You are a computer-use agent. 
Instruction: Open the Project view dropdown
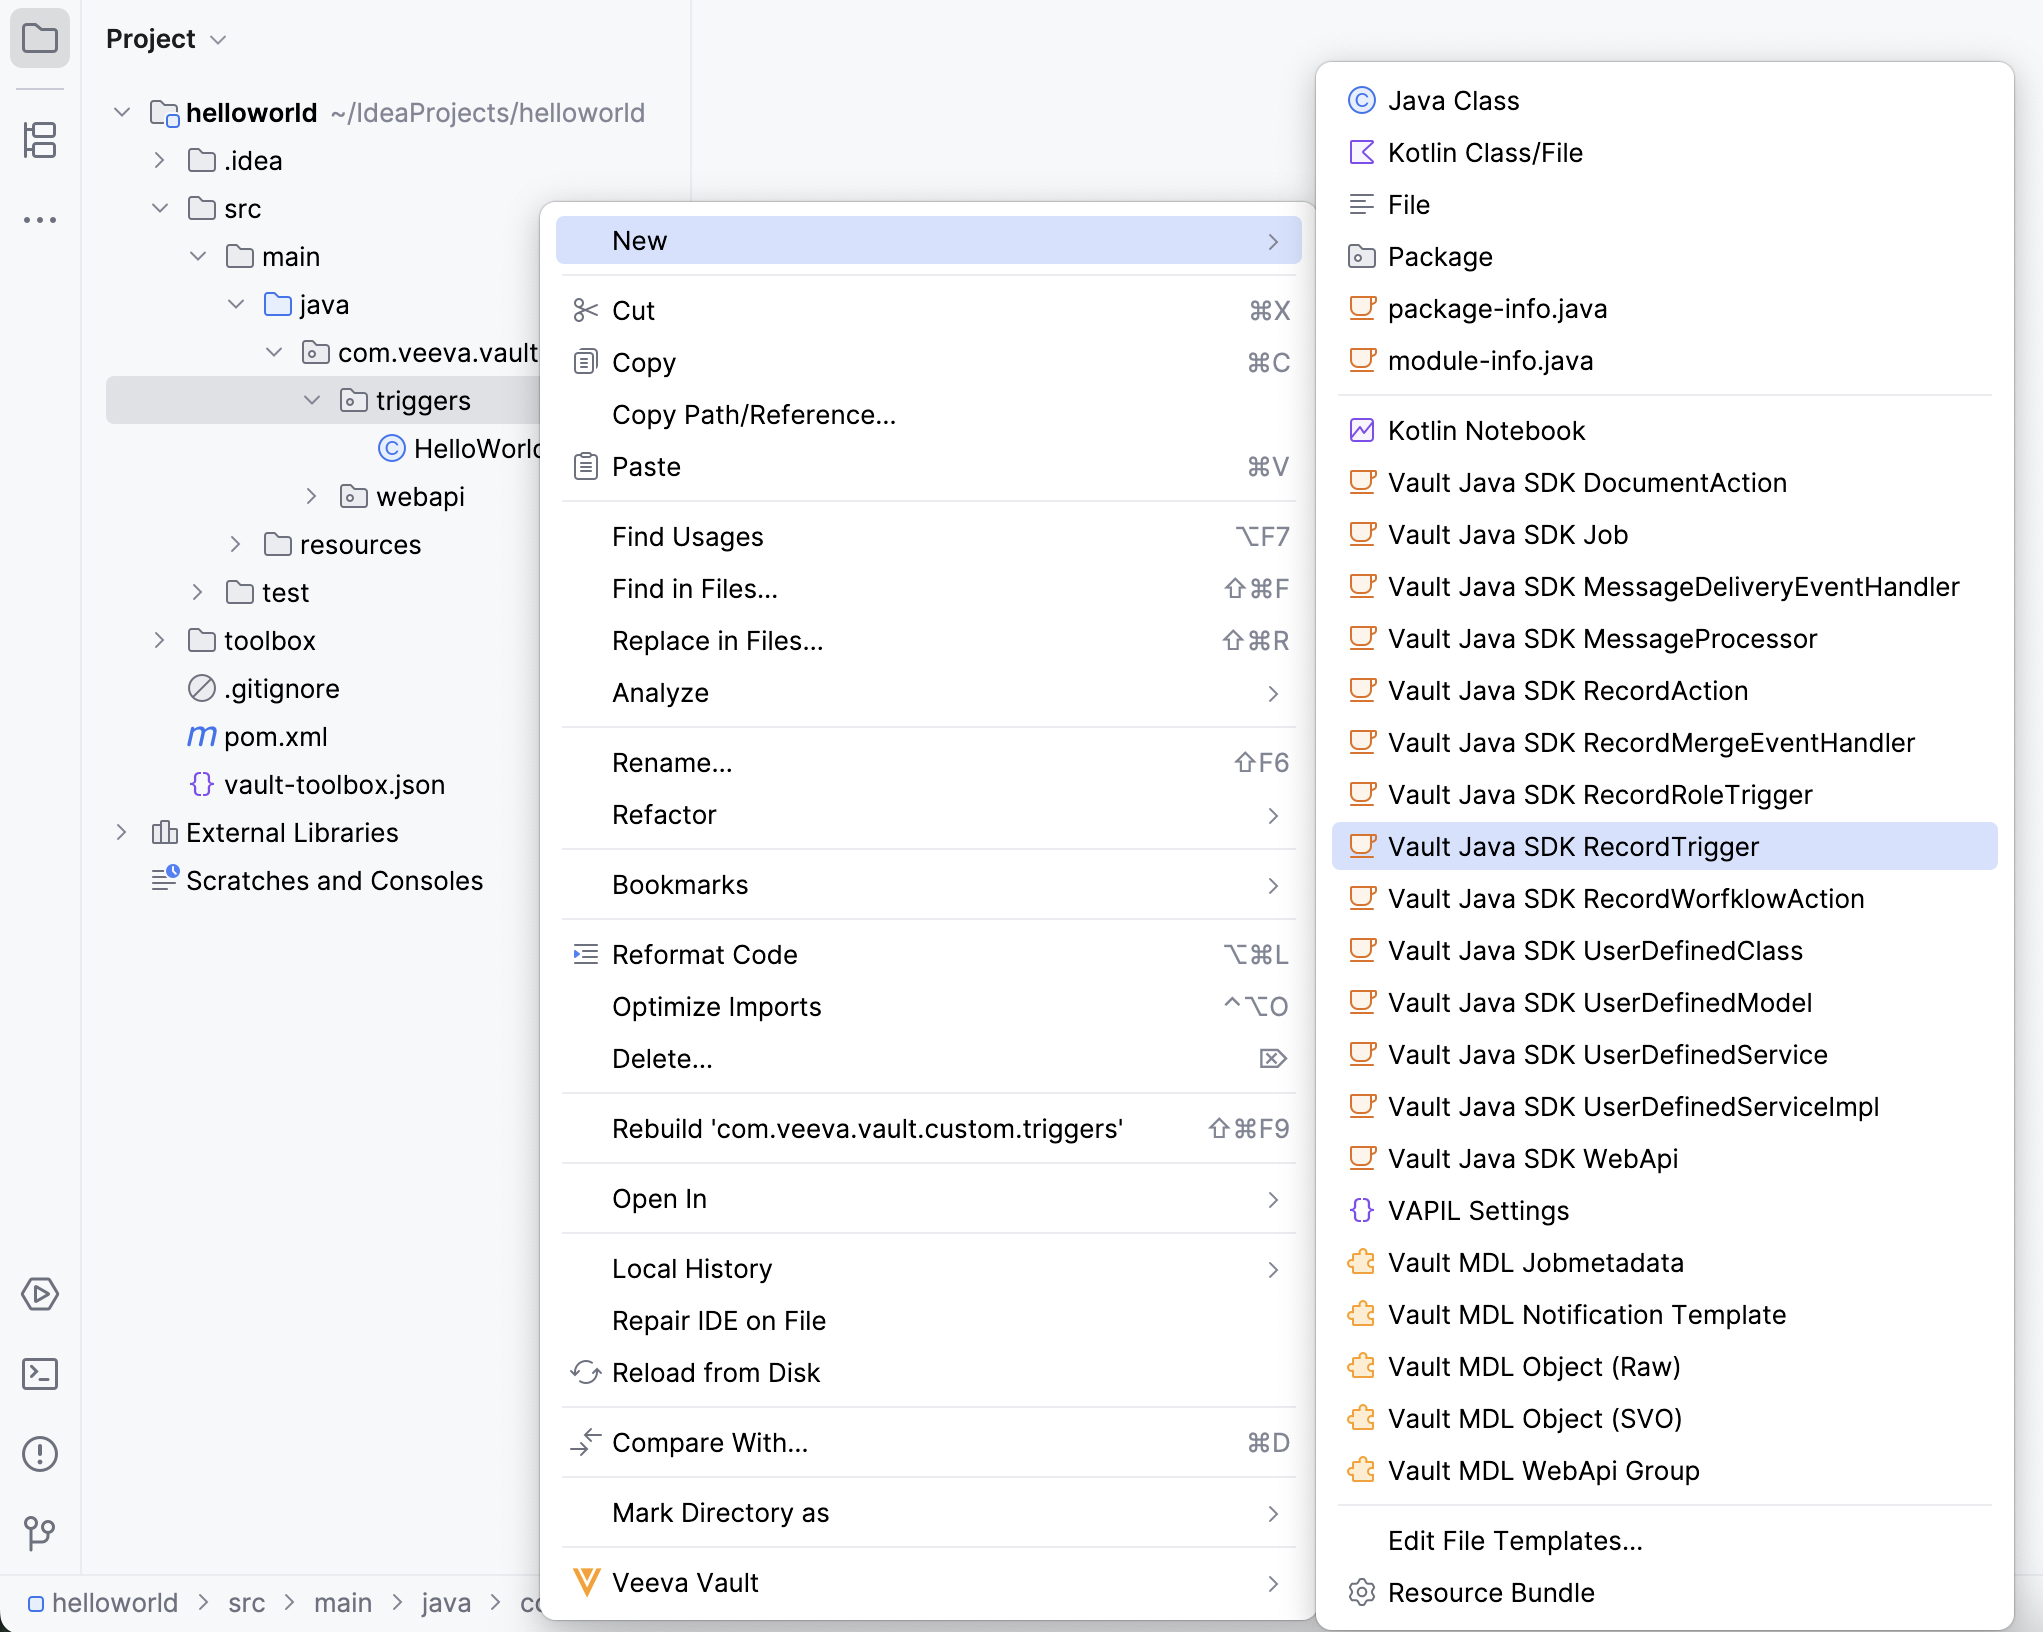point(166,39)
